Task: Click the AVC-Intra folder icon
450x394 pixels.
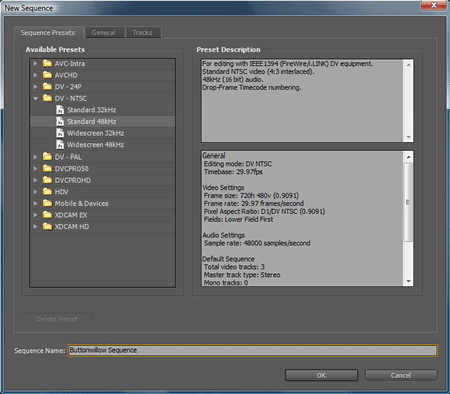Action: pos(47,63)
